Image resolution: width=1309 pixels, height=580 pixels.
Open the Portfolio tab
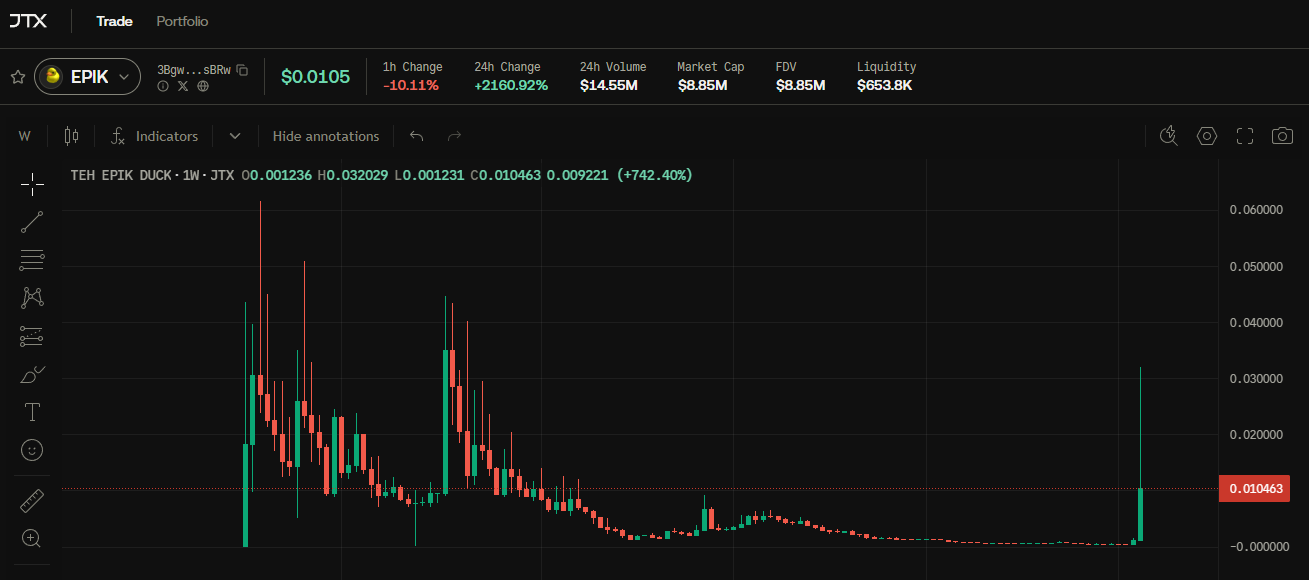182,21
